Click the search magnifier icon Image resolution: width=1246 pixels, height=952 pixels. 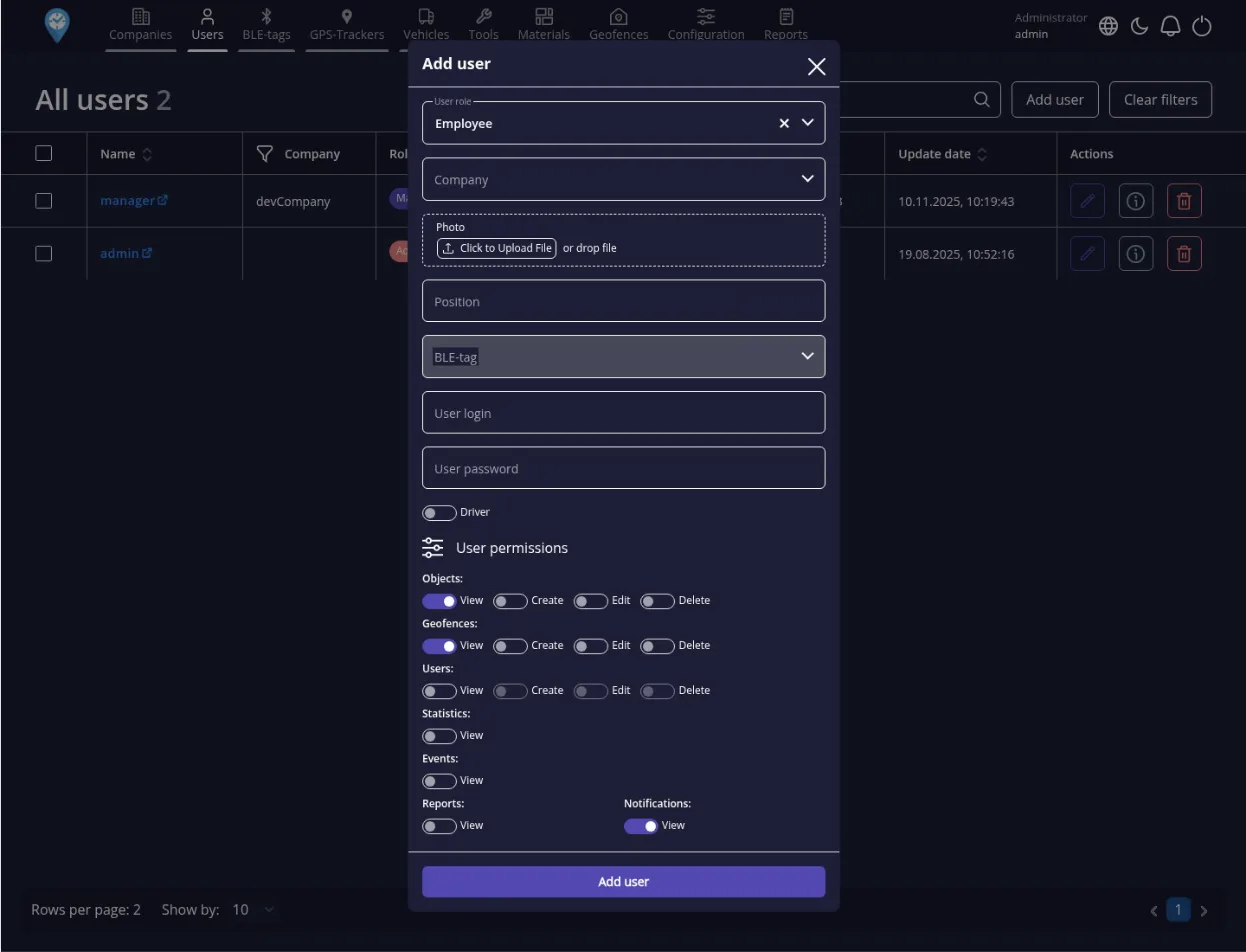982,99
